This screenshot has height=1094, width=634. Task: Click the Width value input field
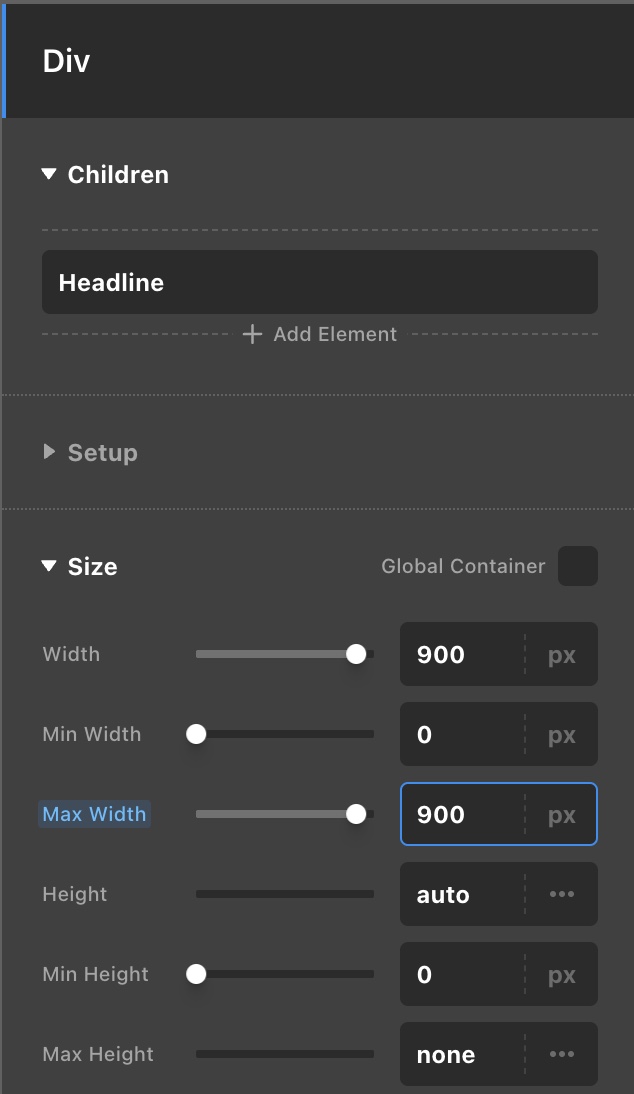pyautogui.click(x=460, y=655)
